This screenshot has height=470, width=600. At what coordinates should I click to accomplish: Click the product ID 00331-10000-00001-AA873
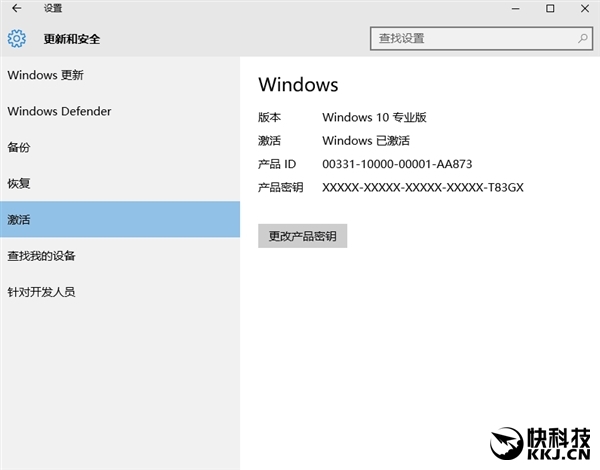(x=396, y=164)
